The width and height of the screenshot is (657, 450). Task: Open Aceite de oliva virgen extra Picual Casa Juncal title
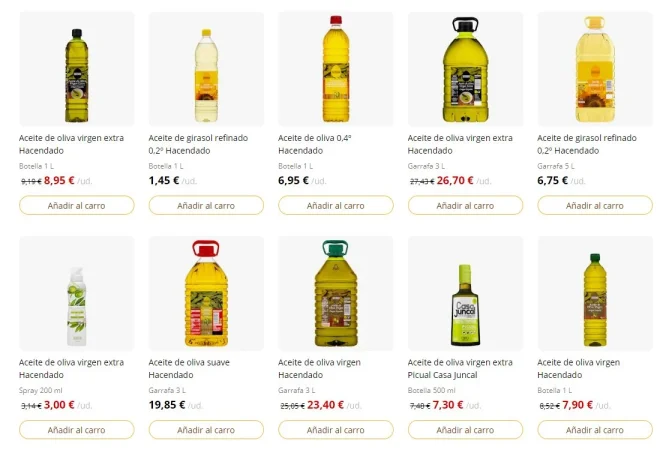(x=460, y=368)
